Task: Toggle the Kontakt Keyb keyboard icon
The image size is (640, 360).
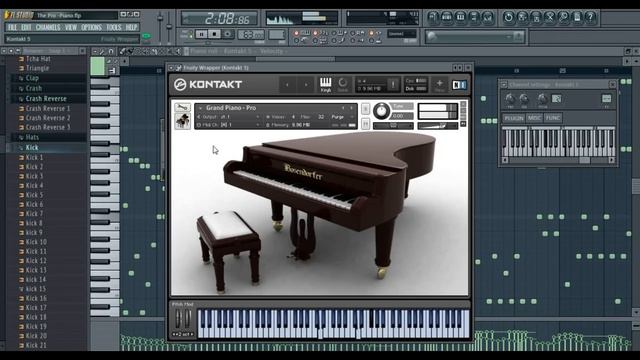Action: (325, 84)
